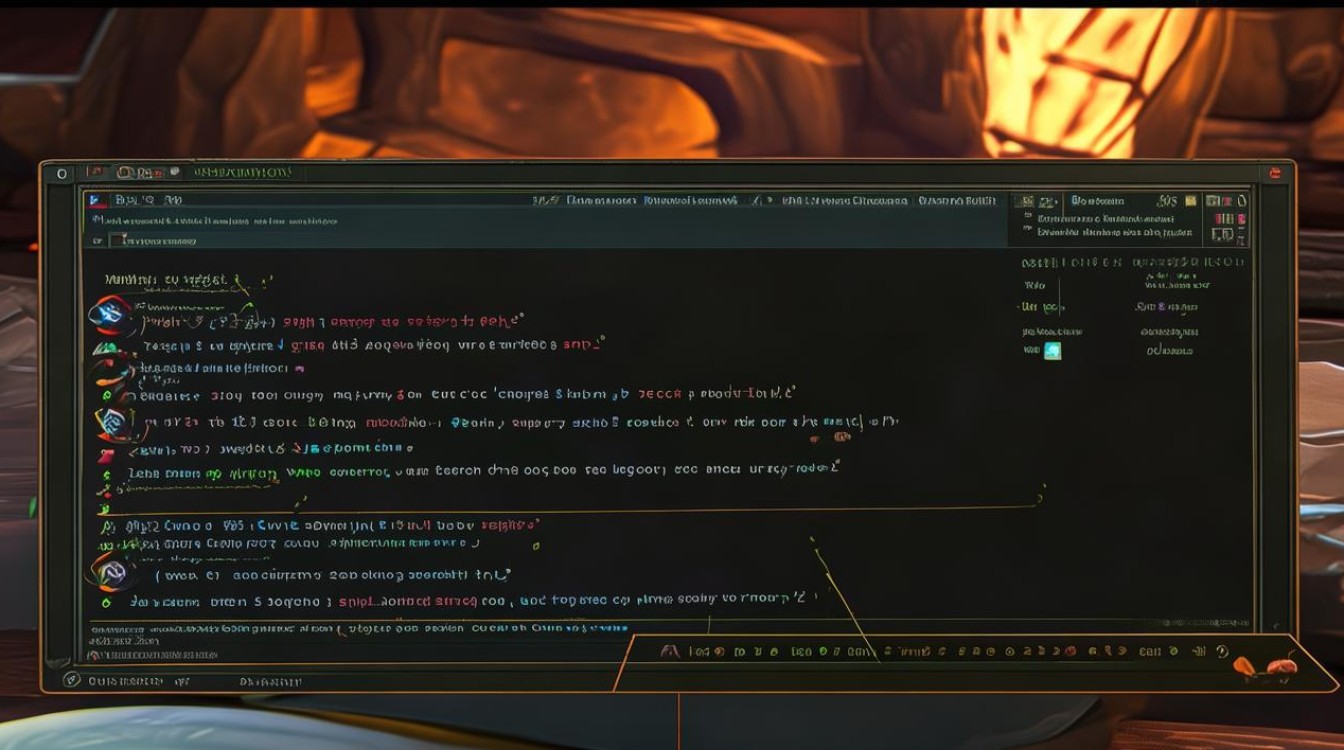Click the round icon at window's top-left corner
Screen dimensions: 1344x750
pyautogui.click(x=62, y=174)
